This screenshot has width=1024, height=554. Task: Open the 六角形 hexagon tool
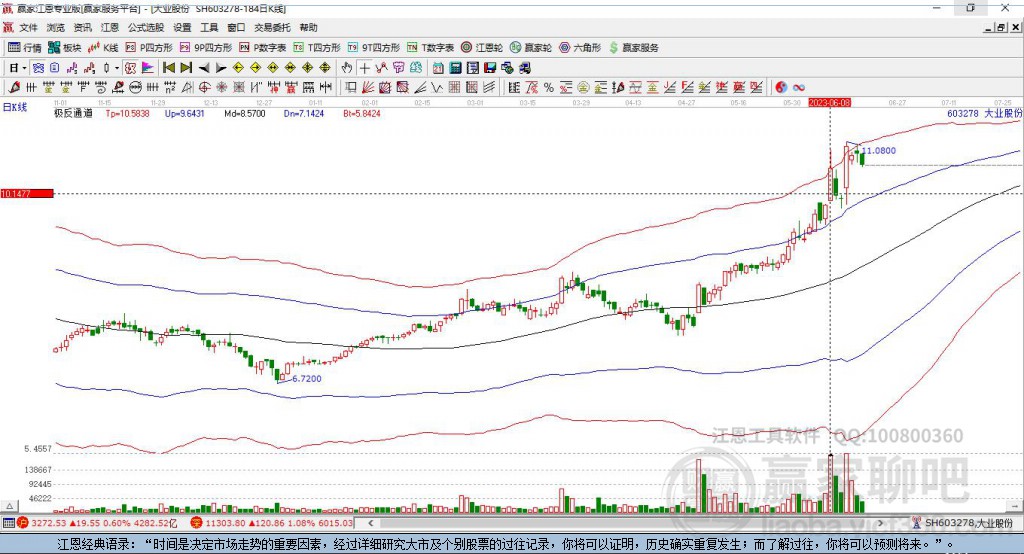pos(580,48)
